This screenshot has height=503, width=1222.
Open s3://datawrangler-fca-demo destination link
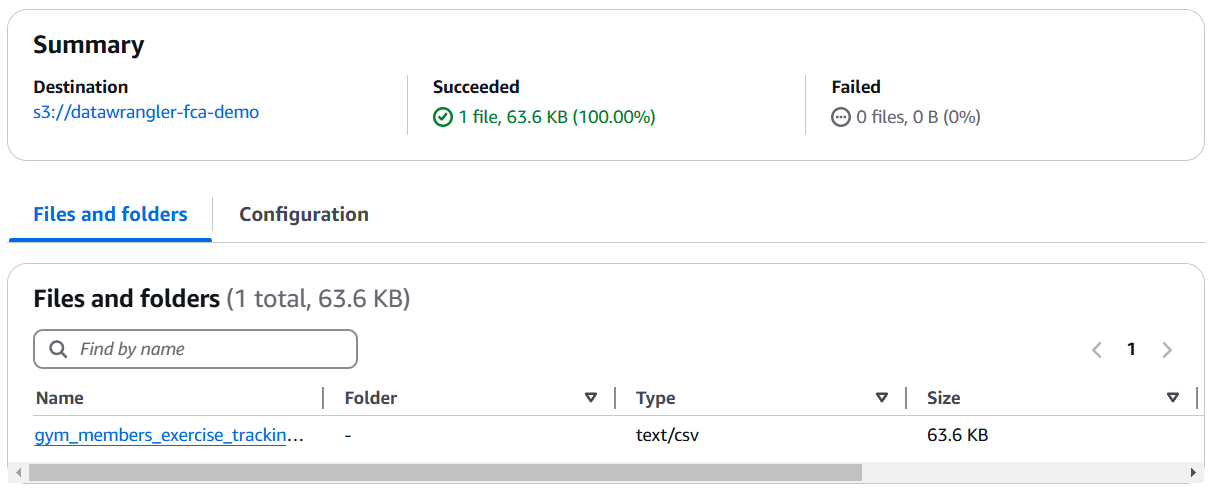146,112
